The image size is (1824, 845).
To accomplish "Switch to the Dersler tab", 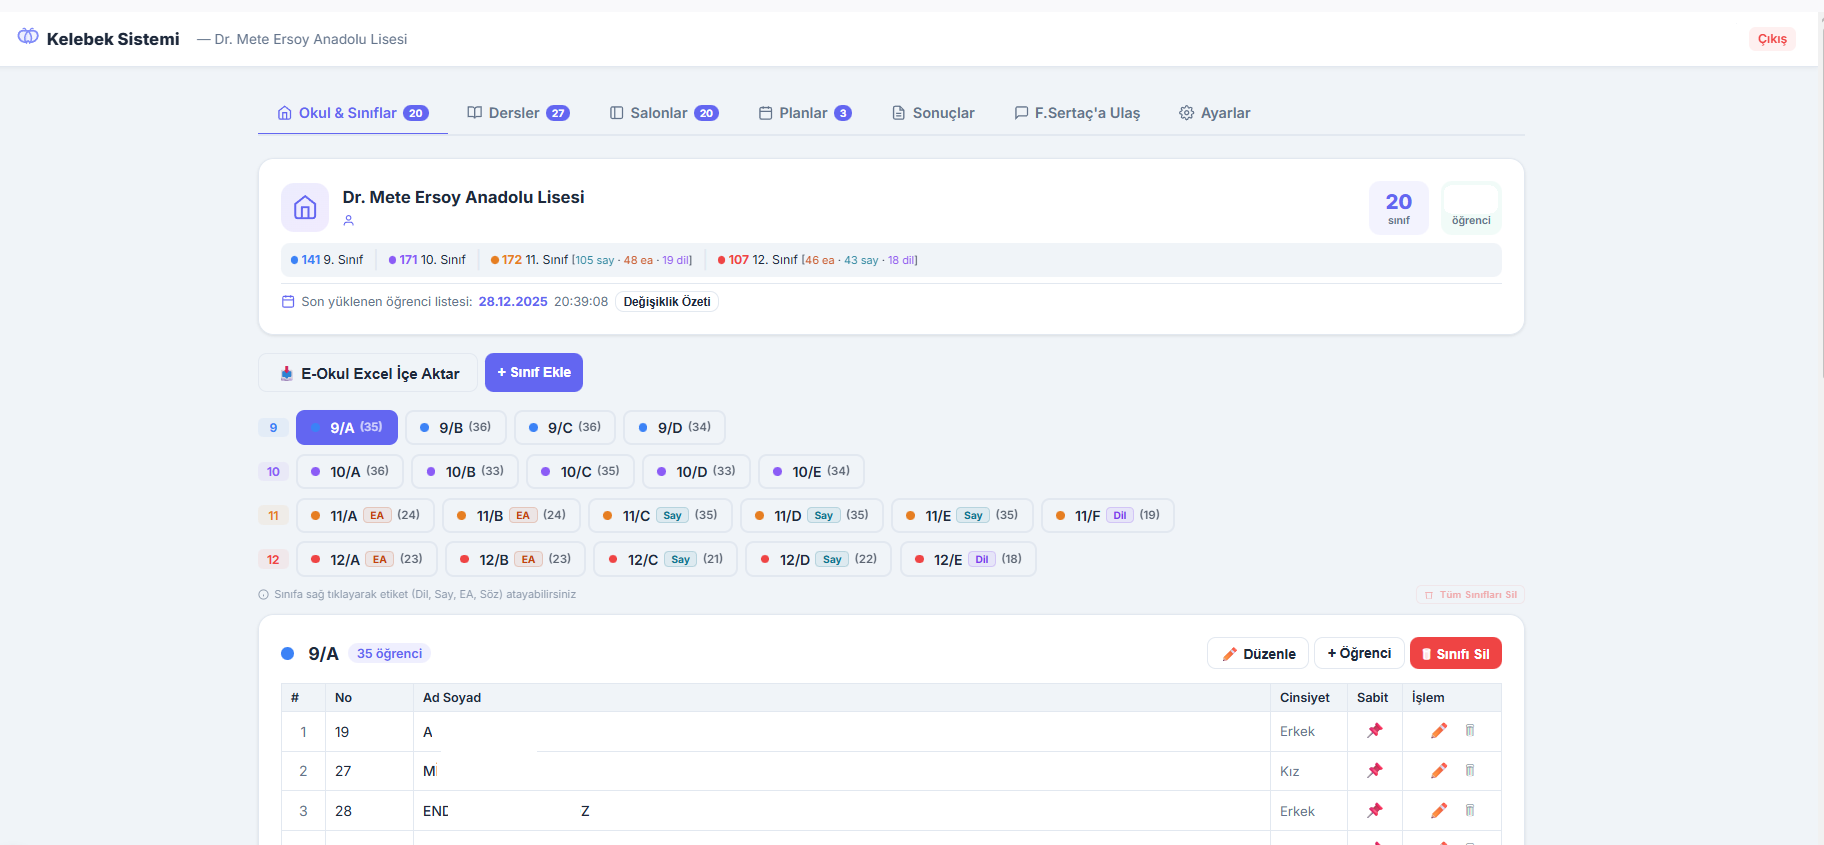I will tap(518, 113).
